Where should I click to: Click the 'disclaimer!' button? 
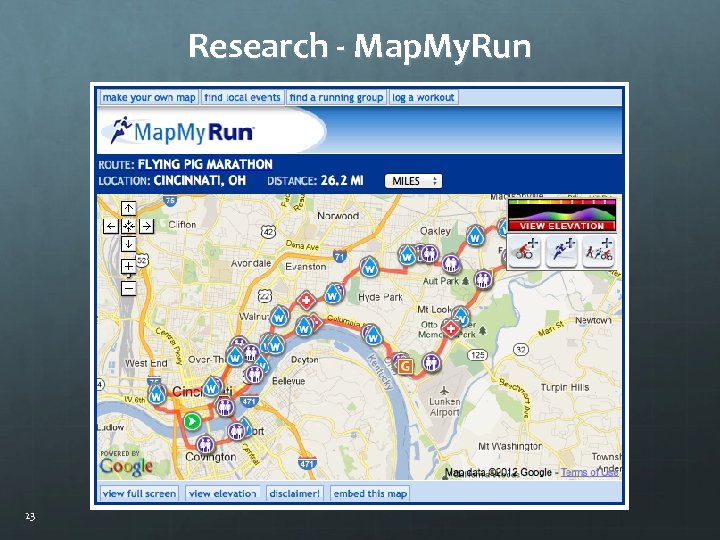point(294,494)
